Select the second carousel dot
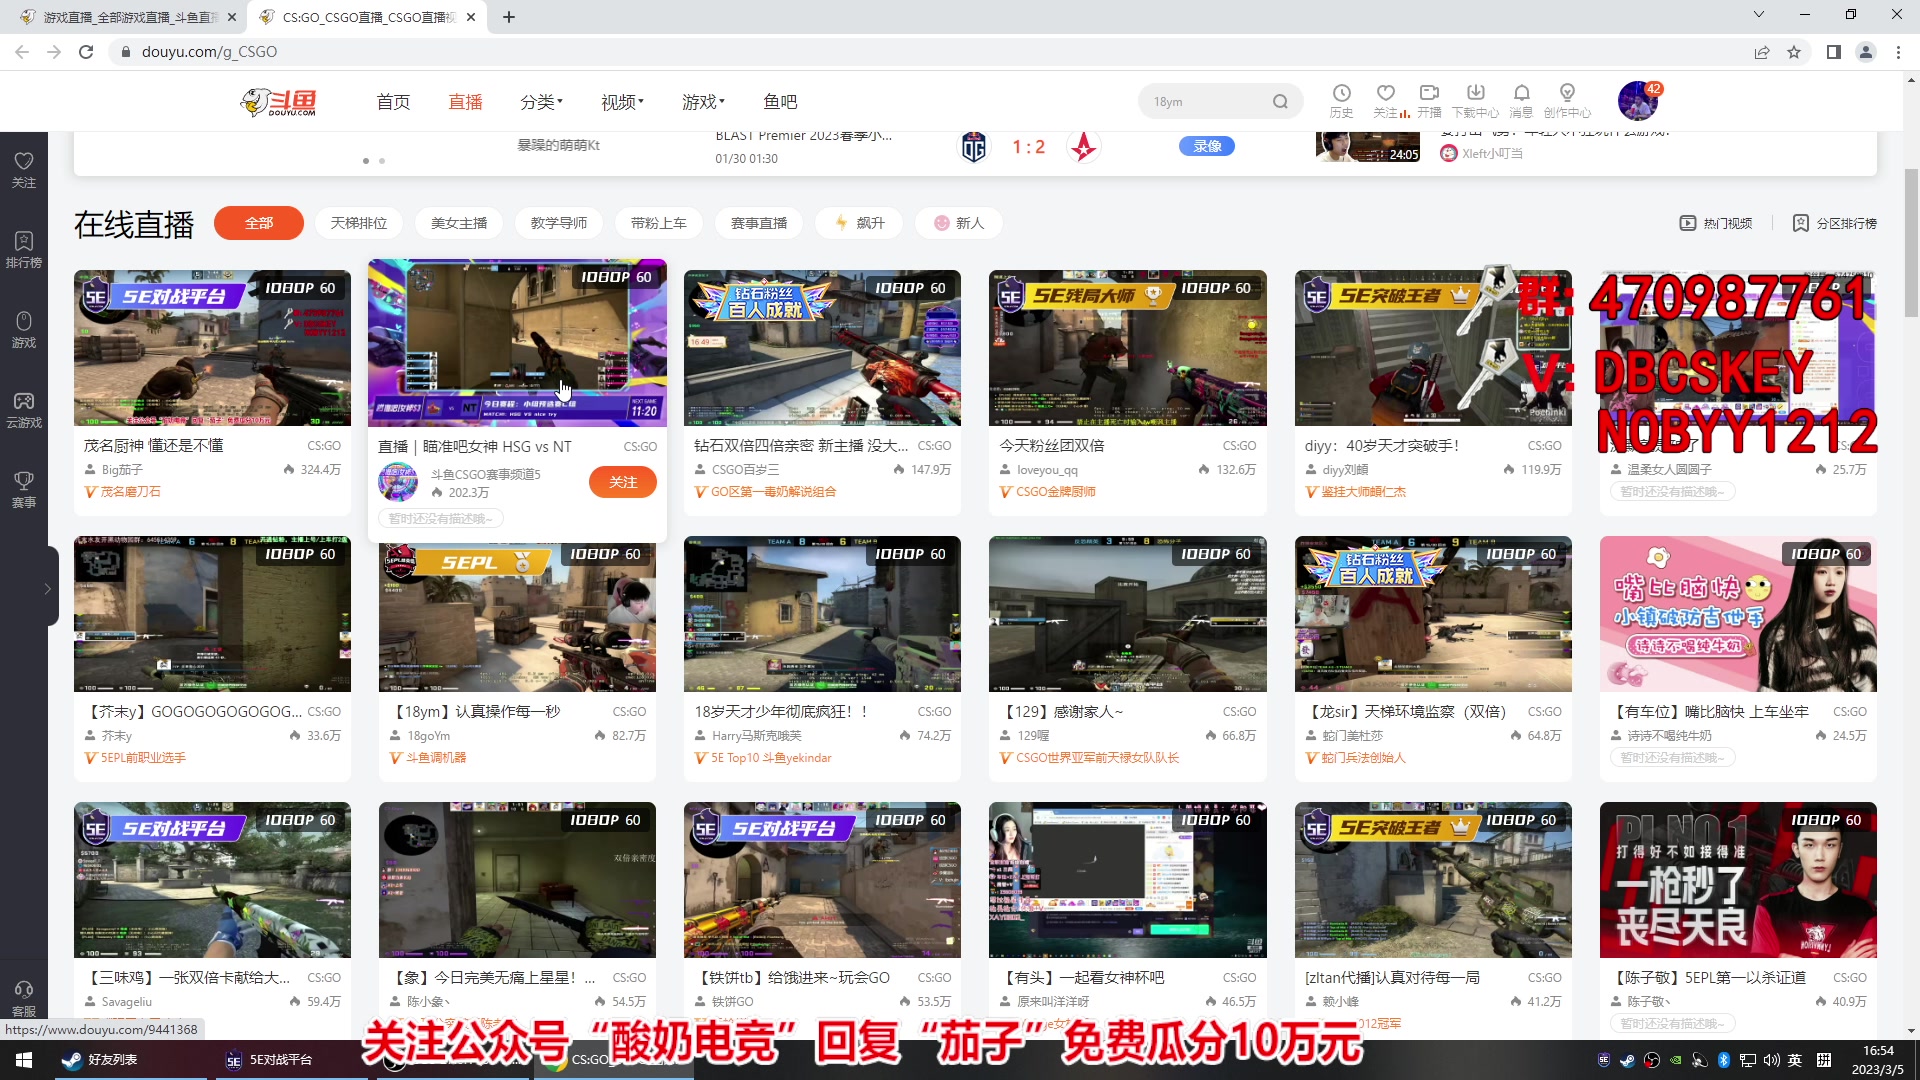This screenshot has height=1080, width=1920. tap(382, 161)
